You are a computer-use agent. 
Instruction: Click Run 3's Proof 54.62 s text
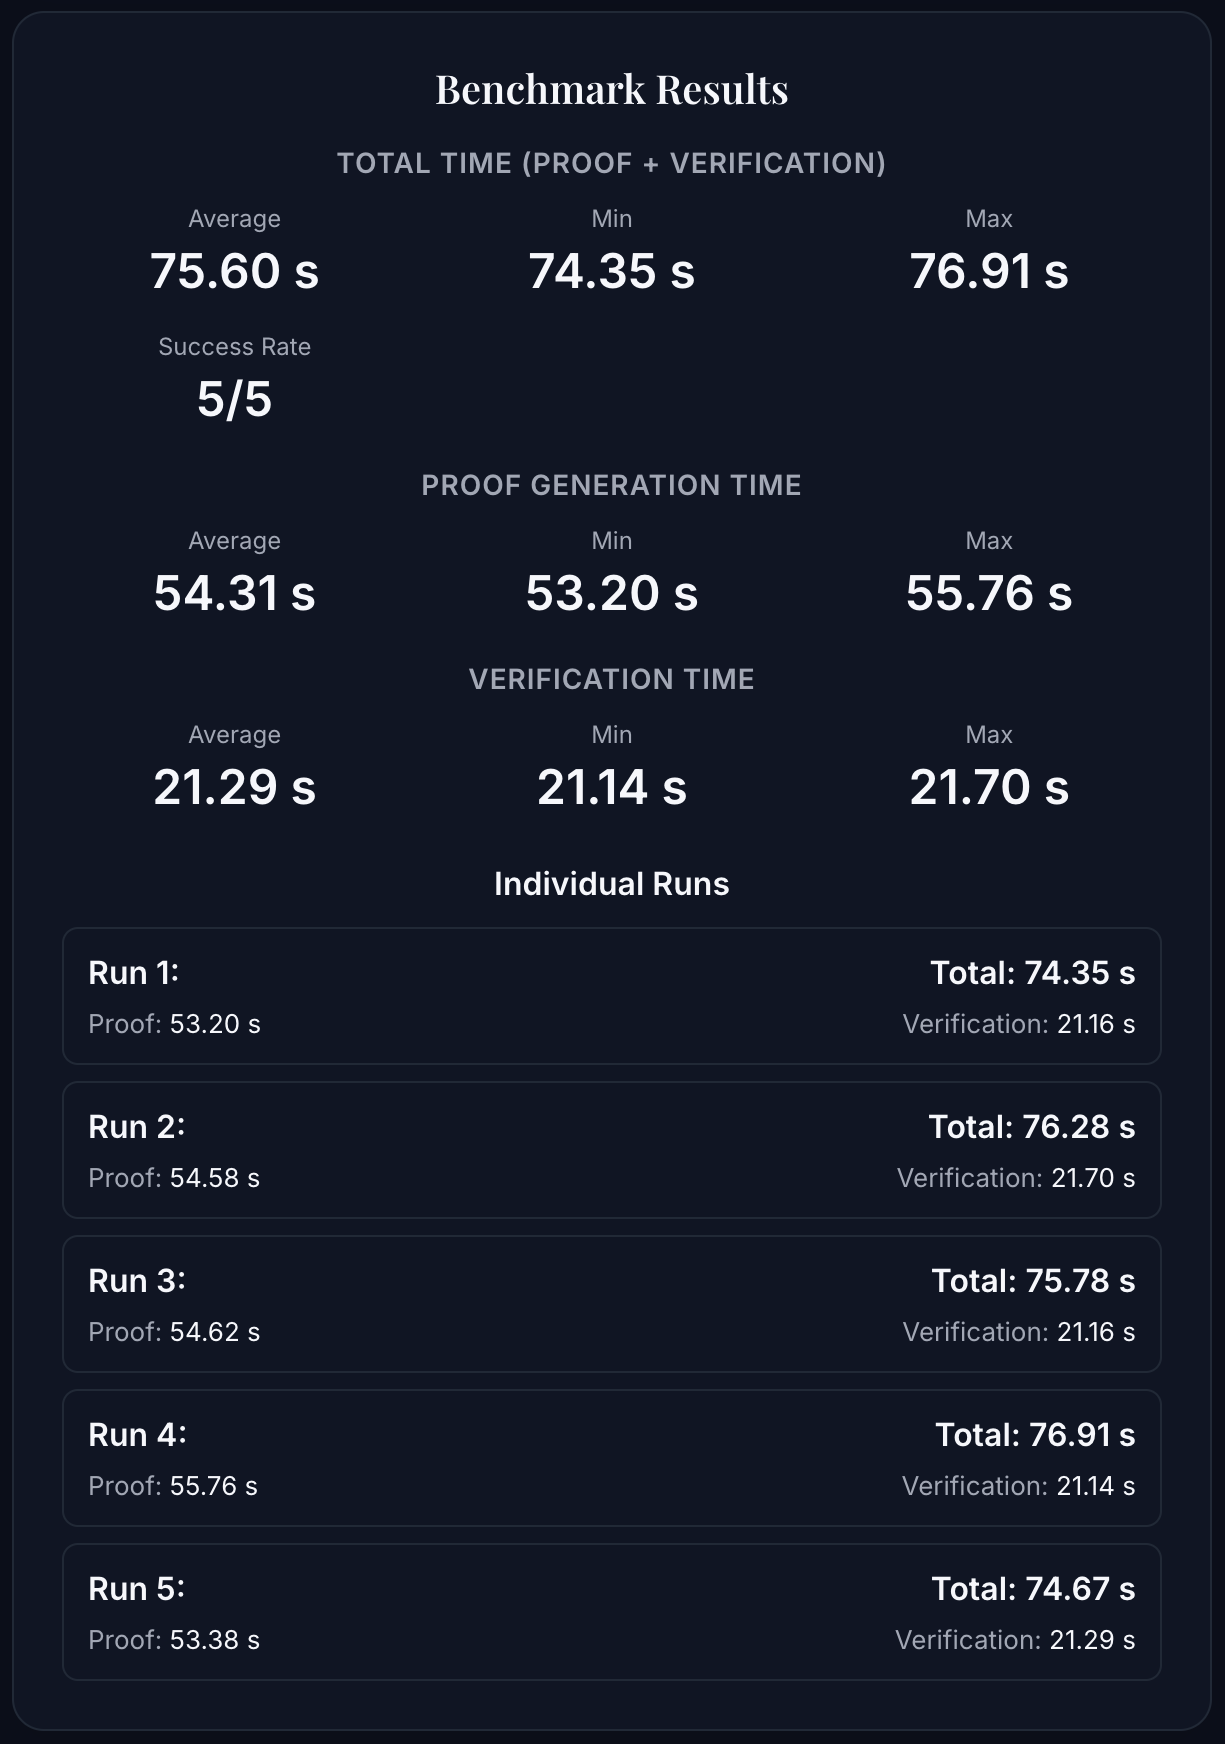[x=174, y=1332]
